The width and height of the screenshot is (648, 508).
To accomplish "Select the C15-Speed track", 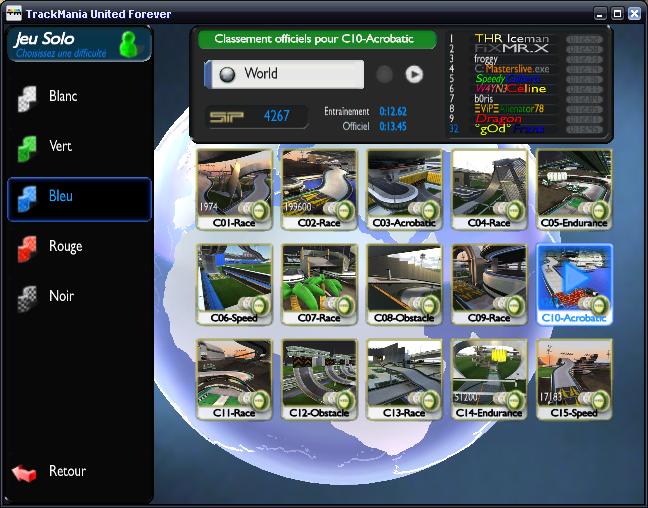I will pos(573,378).
